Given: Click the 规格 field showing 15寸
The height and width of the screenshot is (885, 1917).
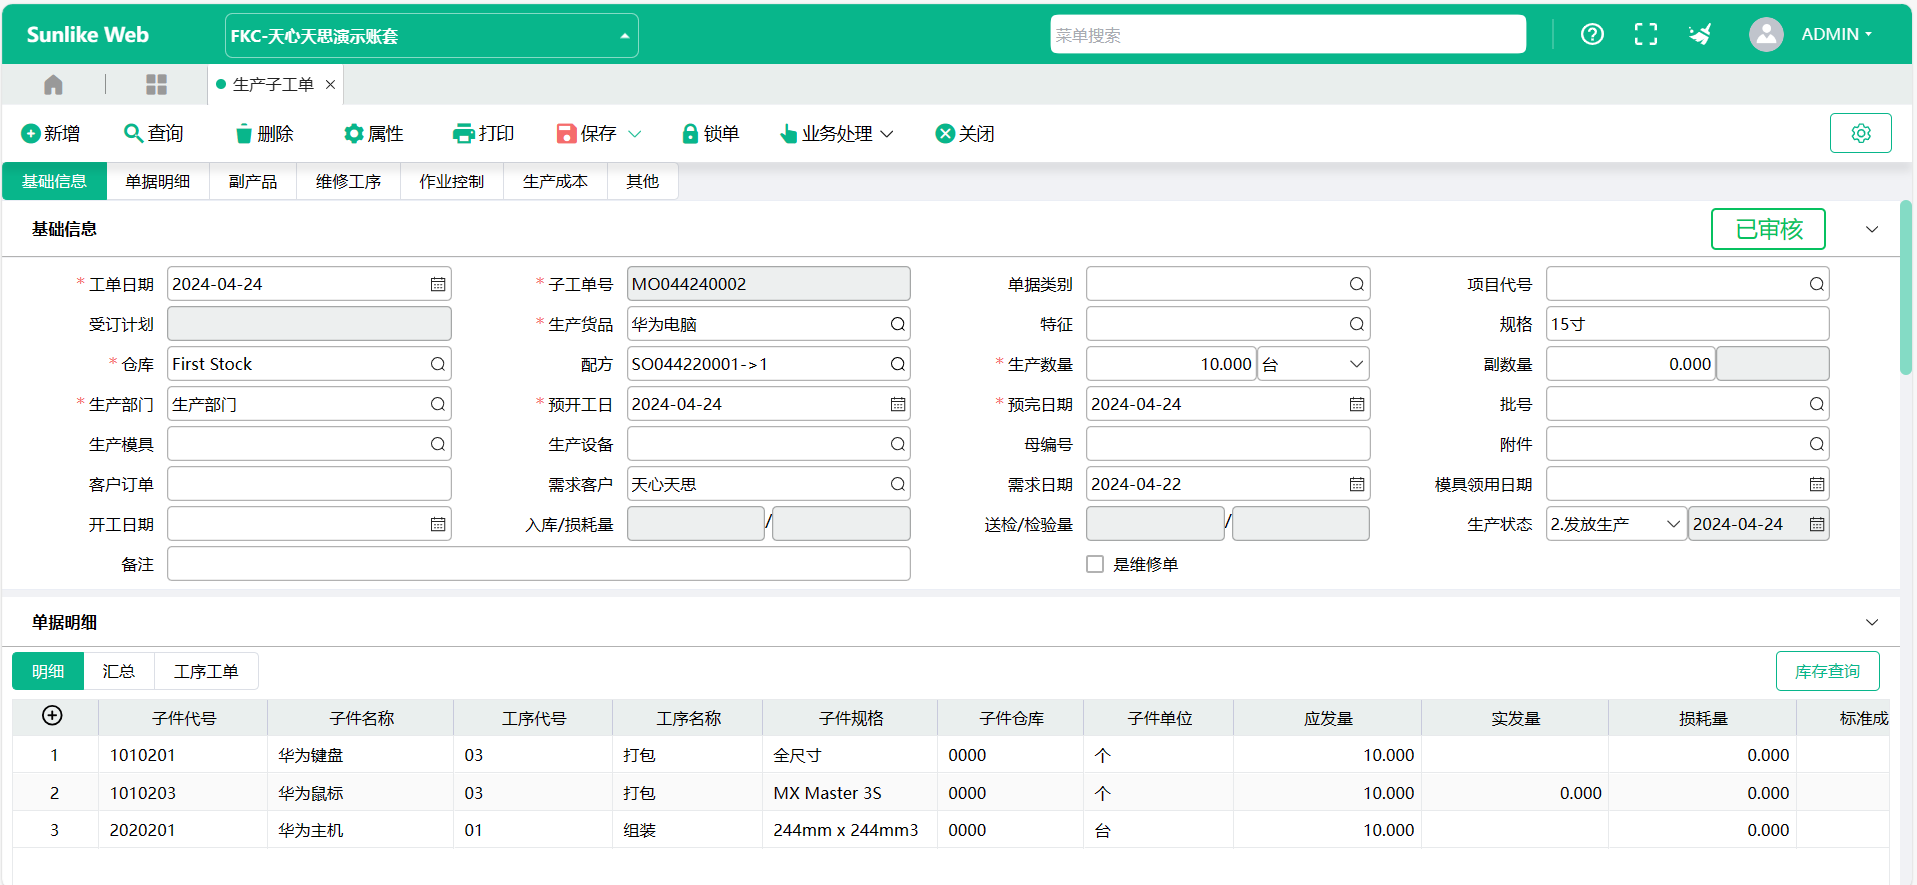Looking at the screenshot, I should coord(1687,324).
